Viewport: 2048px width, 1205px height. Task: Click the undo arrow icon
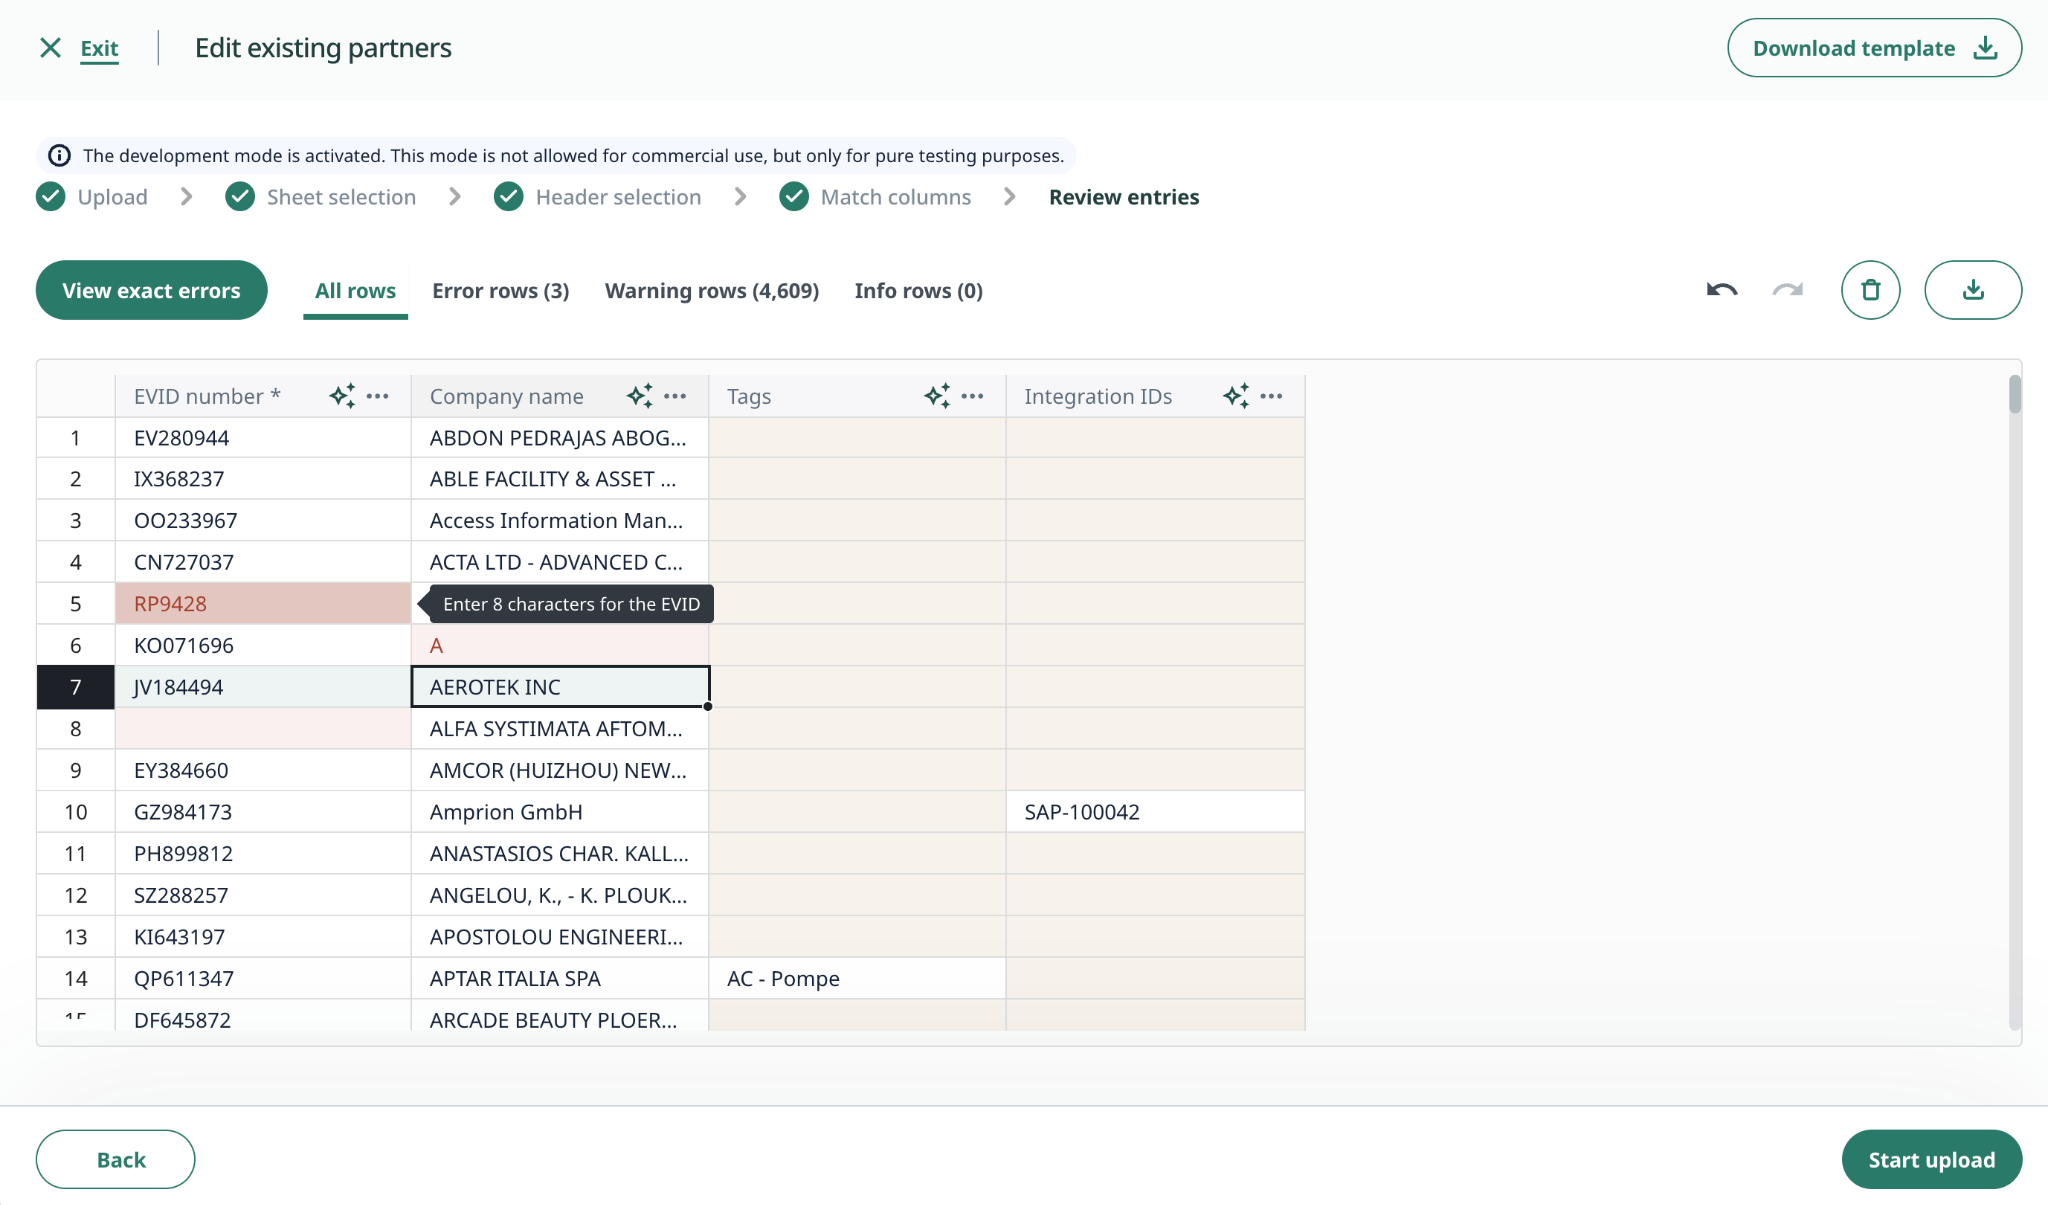click(x=1721, y=290)
